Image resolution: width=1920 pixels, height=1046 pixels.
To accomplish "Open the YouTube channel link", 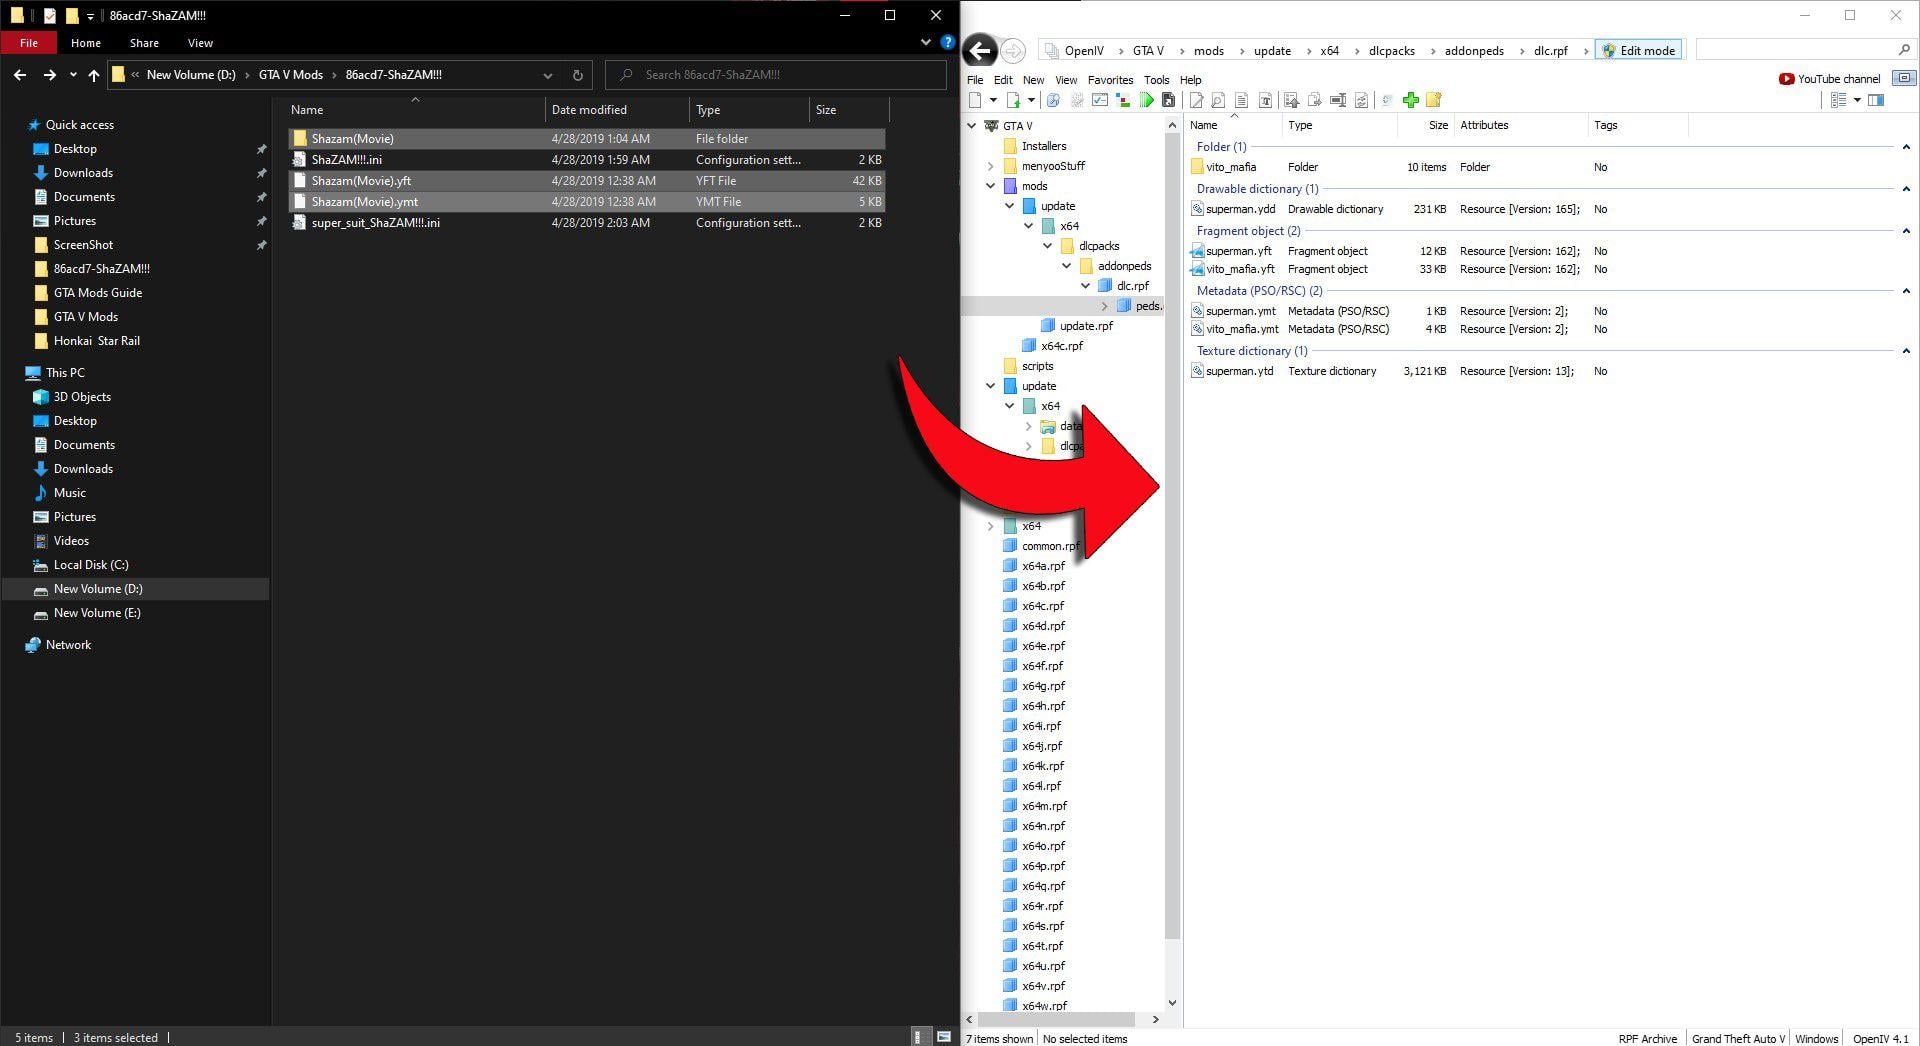I will (x=1829, y=79).
